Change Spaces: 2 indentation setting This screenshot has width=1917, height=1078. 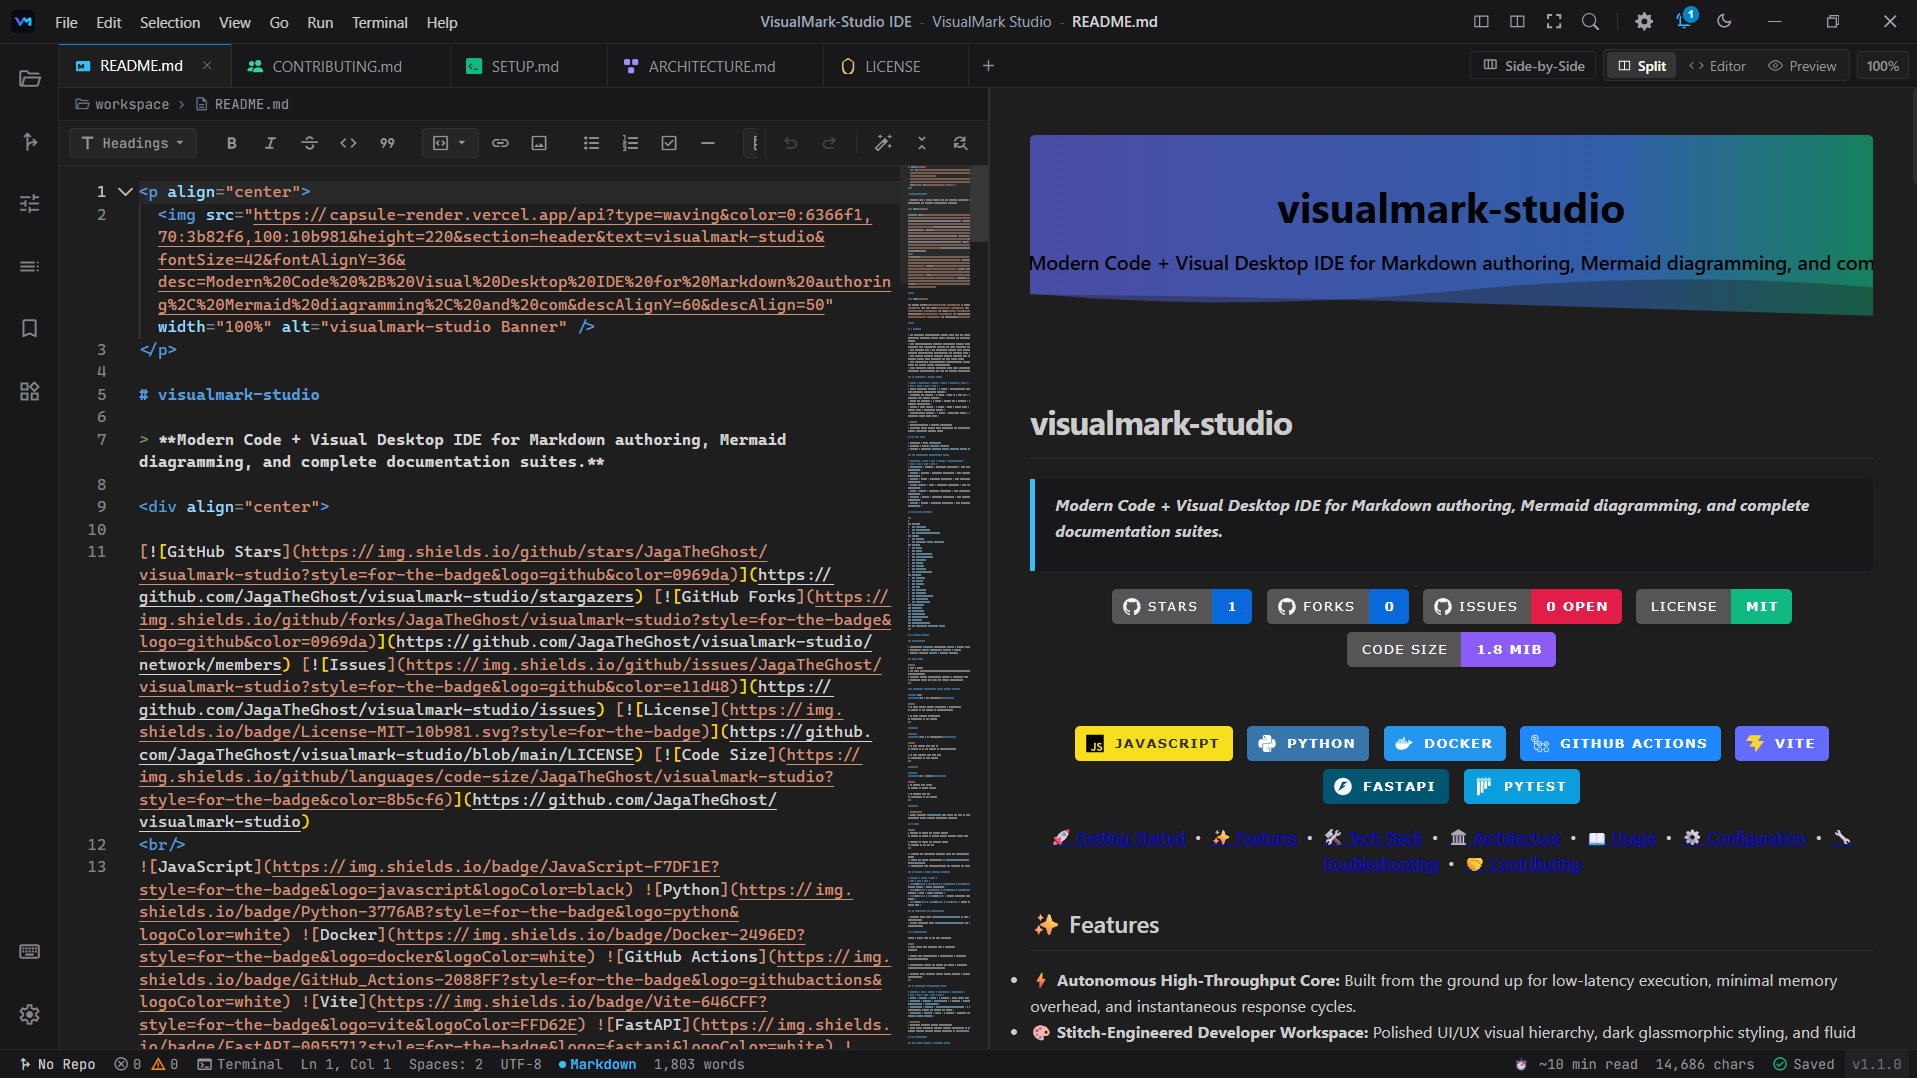pos(446,1064)
